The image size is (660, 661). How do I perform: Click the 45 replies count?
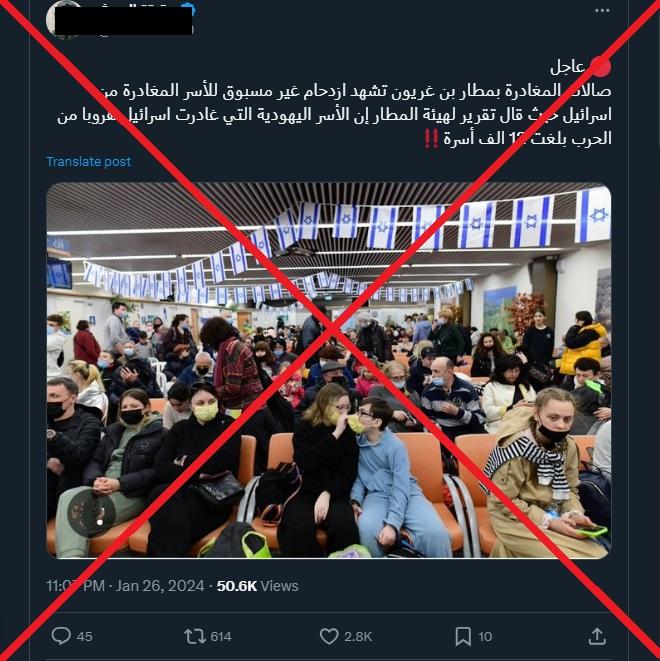point(85,637)
